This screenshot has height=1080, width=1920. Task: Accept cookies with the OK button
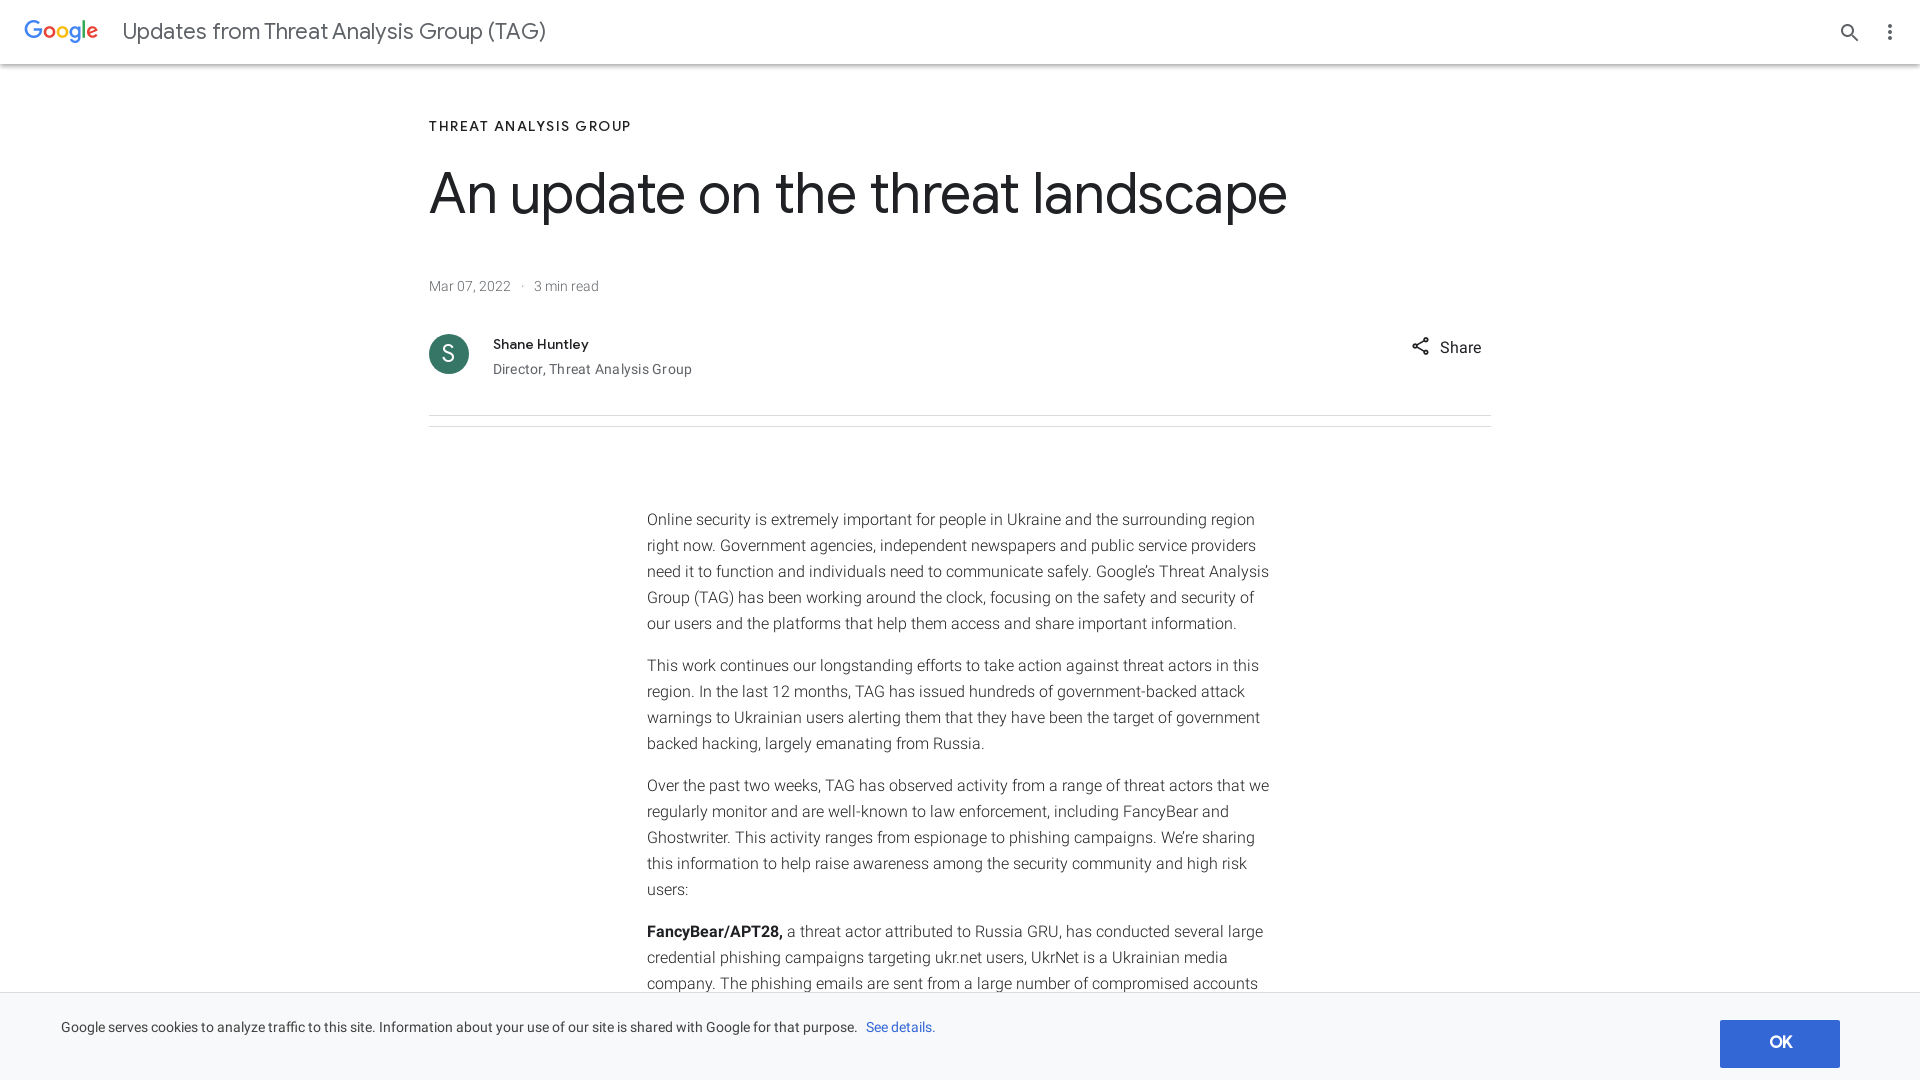tap(1779, 1043)
